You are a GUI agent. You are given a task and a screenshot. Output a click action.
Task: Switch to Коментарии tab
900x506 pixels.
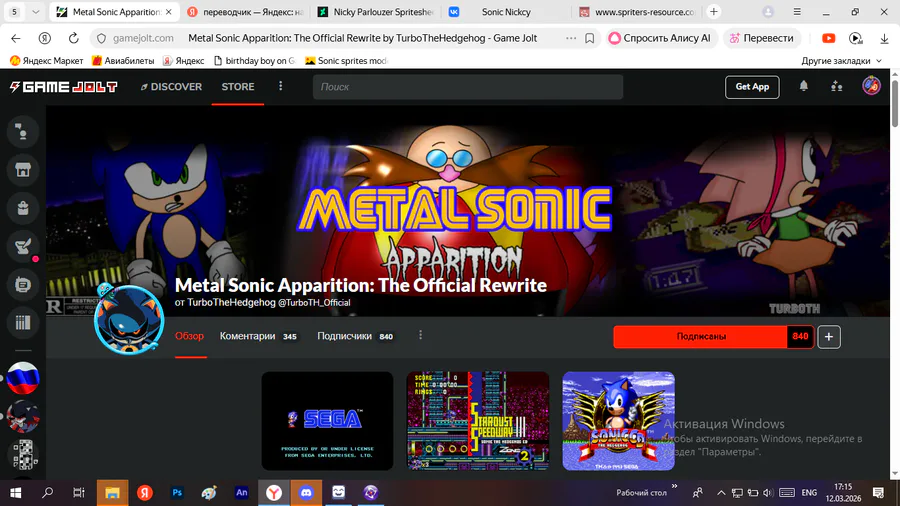click(x=258, y=336)
